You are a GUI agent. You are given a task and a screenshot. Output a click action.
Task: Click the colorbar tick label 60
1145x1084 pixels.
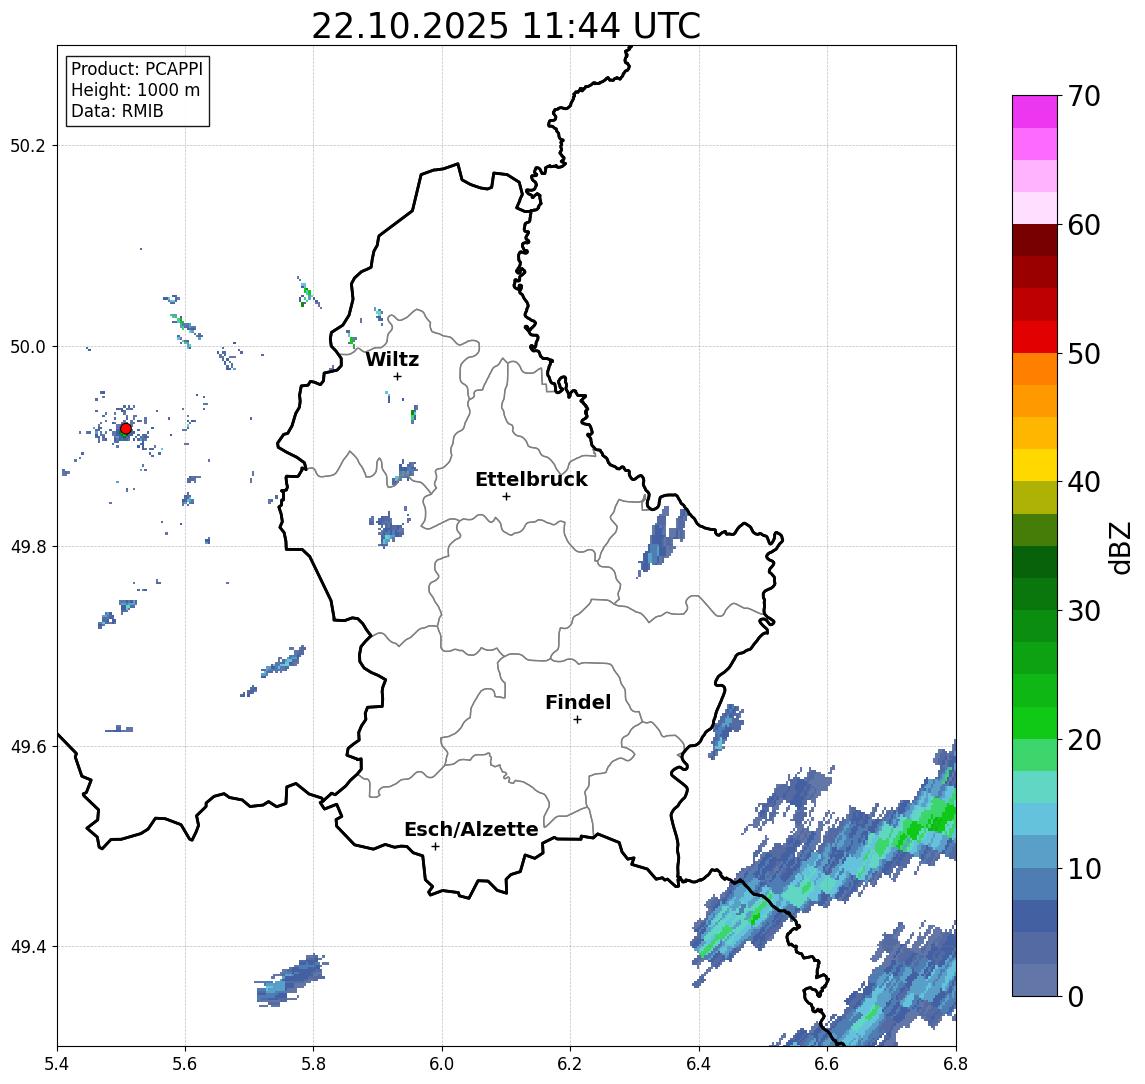(1084, 226)
